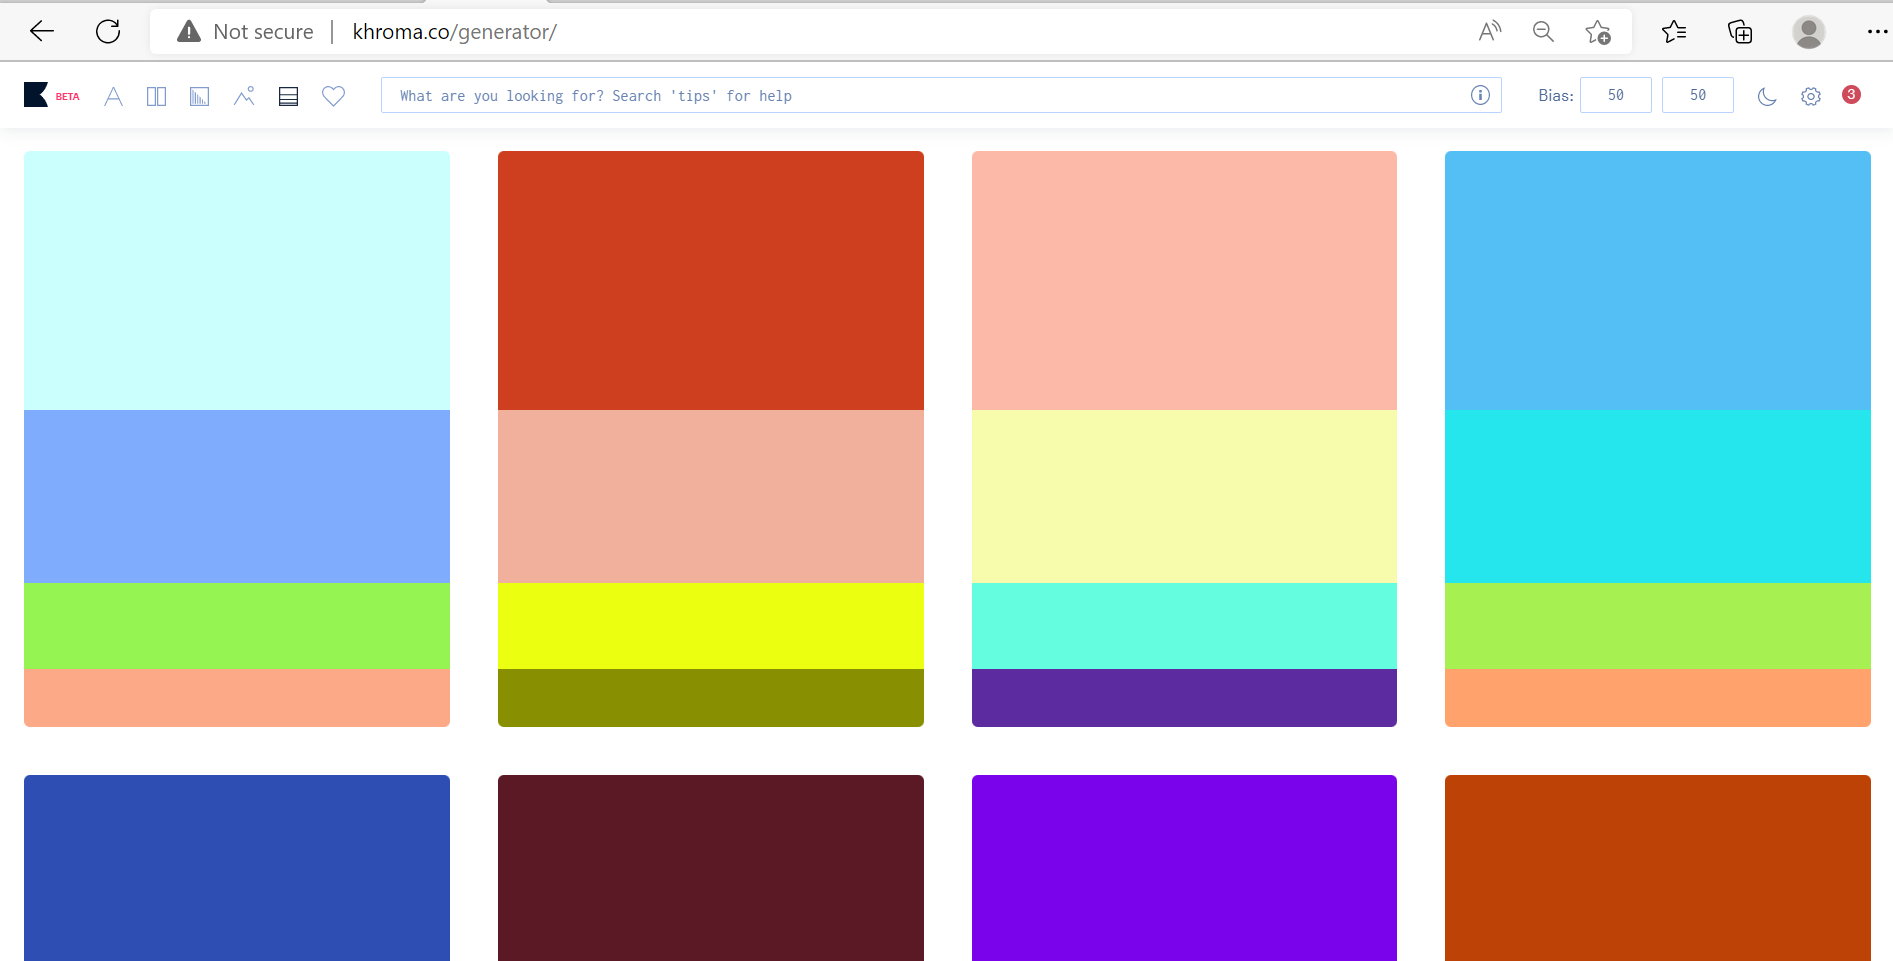Image resolution: width=1893 pixels, height=961 pixels.
Task: Open browser Settings and more menu
Action: pyautogui.click(x=1877, y=32)
